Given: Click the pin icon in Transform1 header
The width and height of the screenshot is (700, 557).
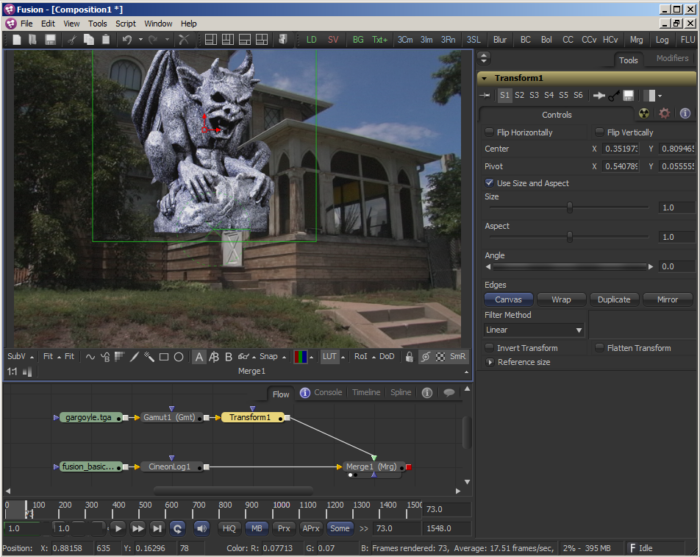Looking at the screenshot, I should 485,95.
